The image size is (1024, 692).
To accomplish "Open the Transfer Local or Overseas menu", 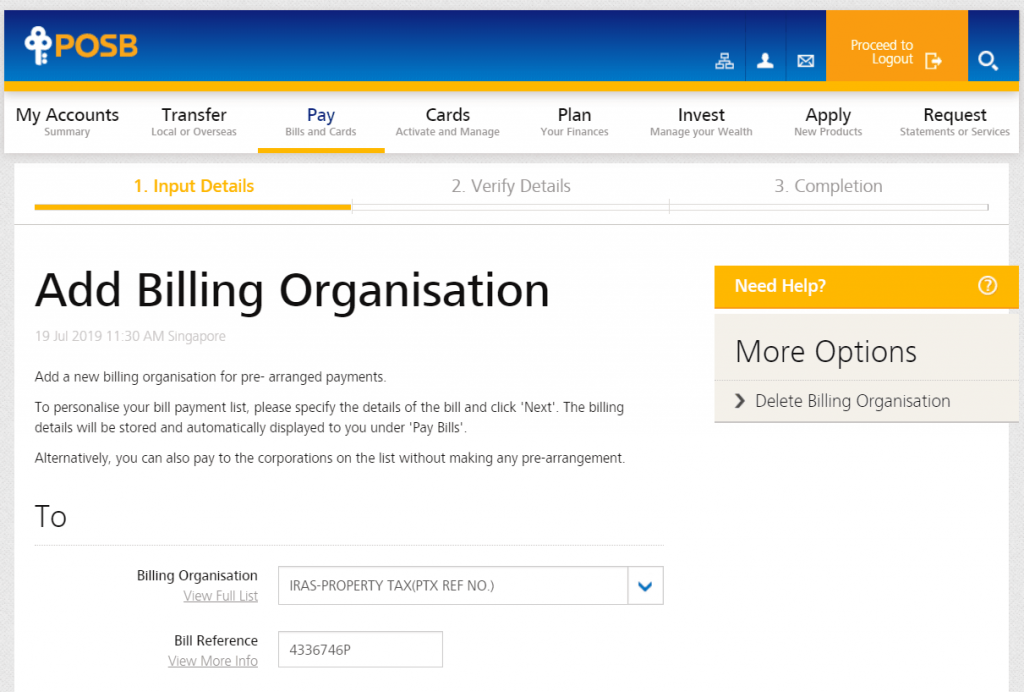I will click(x=194, y=122).
